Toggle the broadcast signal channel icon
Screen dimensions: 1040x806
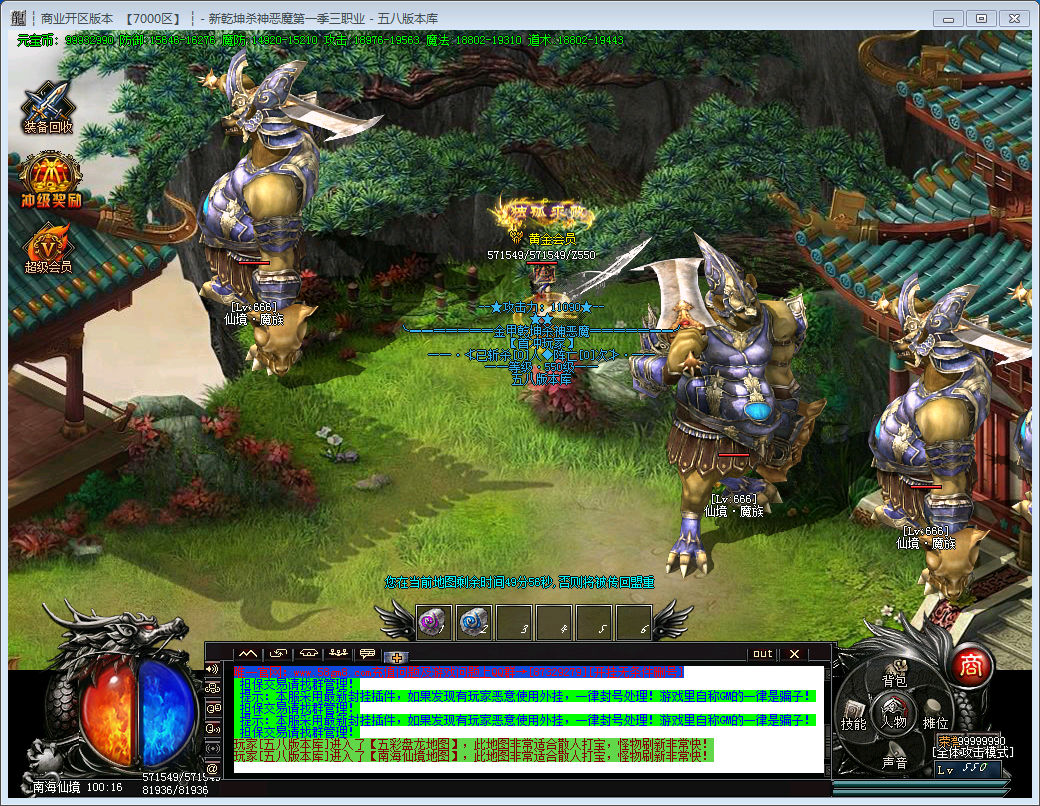tap(212, 748)
